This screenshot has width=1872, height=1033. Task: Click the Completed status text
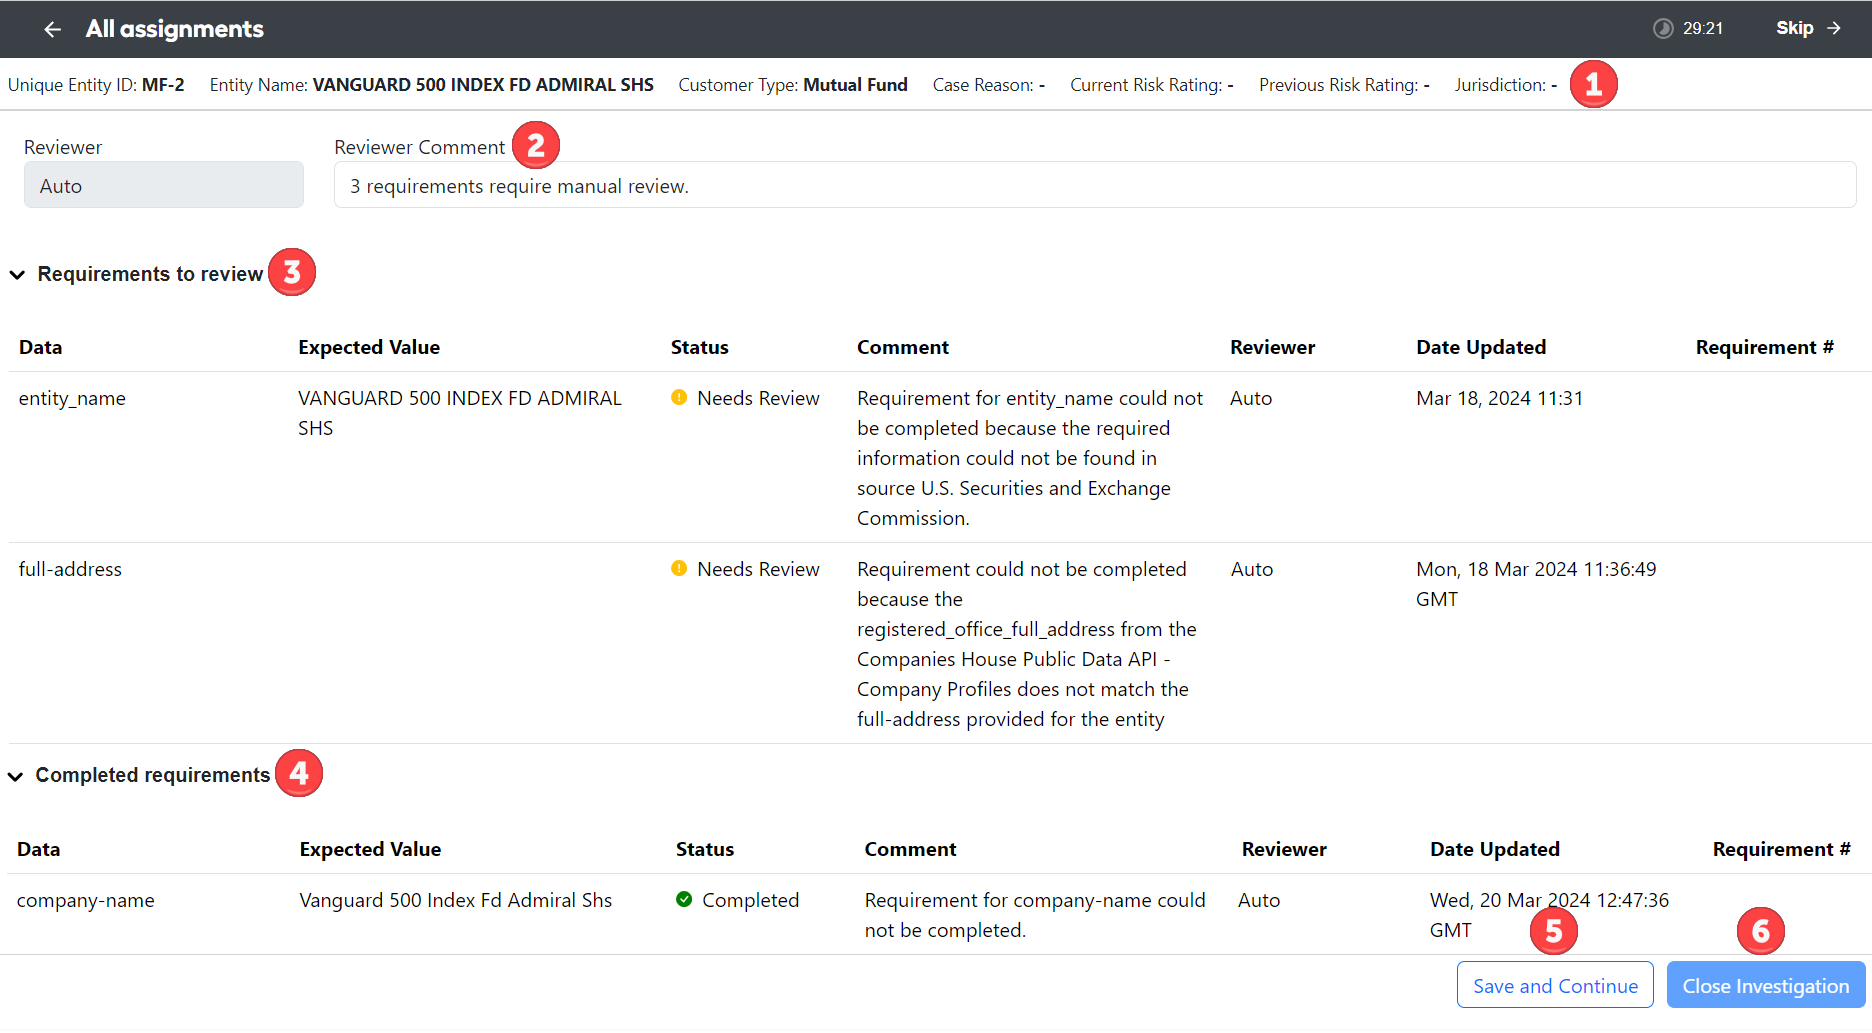pyautogui.click(x=750, y=900)
